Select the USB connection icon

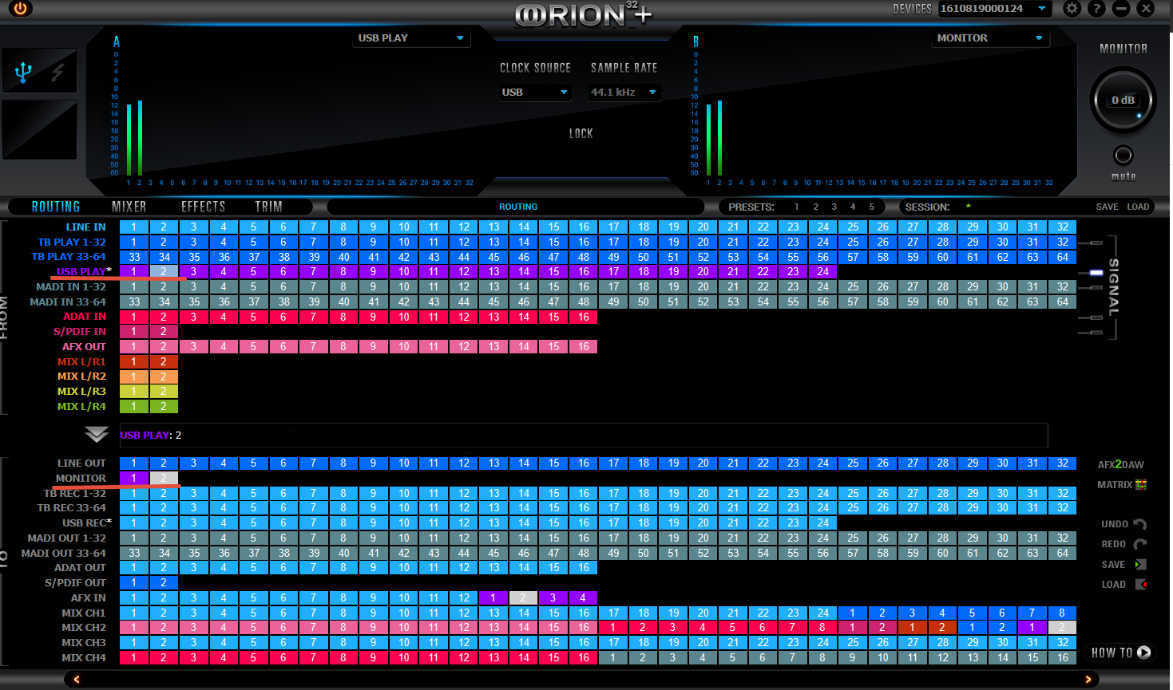point(23,72)
